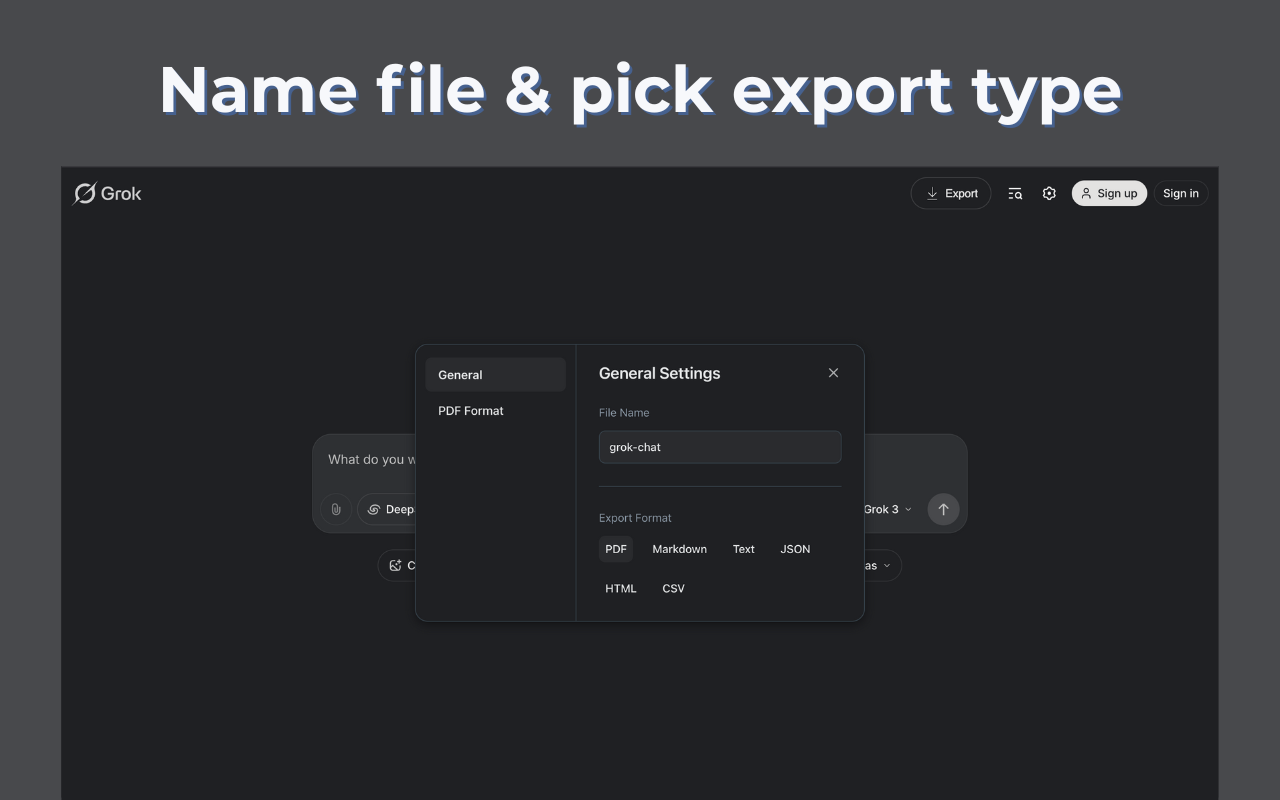Viewport: 1280px width, 800px height.
Task: Open the settings gear icon
Action: tap(1049, 193)
